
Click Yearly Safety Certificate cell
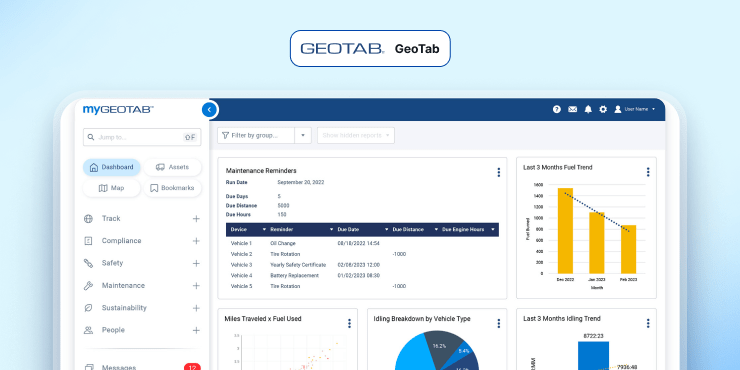[298, 265]
